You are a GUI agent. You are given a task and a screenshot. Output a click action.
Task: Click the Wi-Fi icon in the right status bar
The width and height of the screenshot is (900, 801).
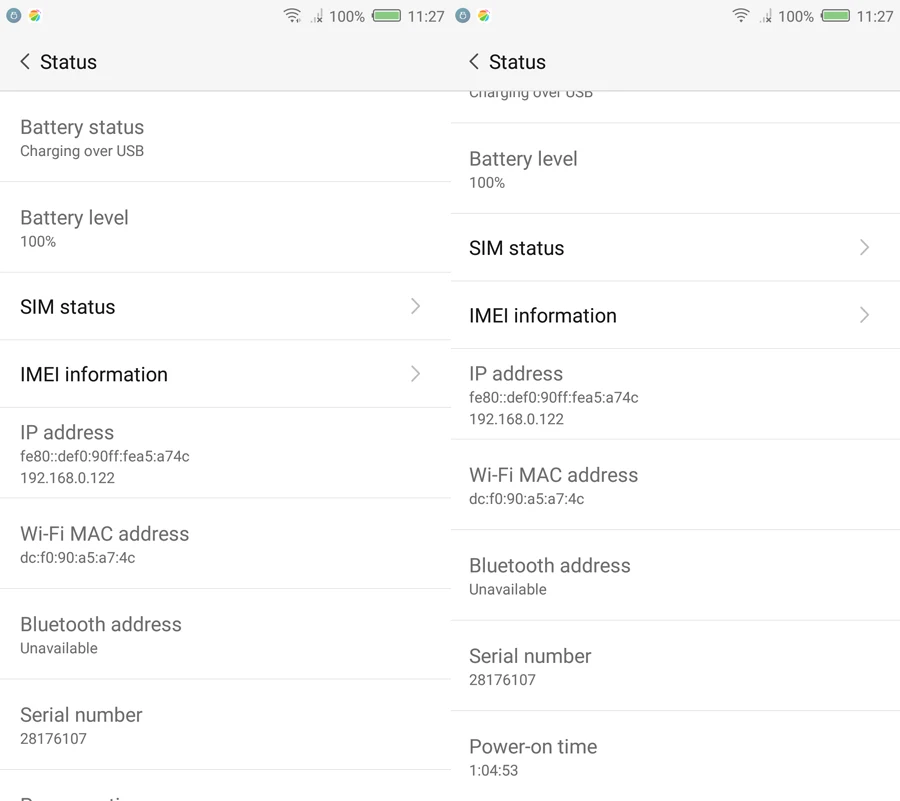point(741,16)
